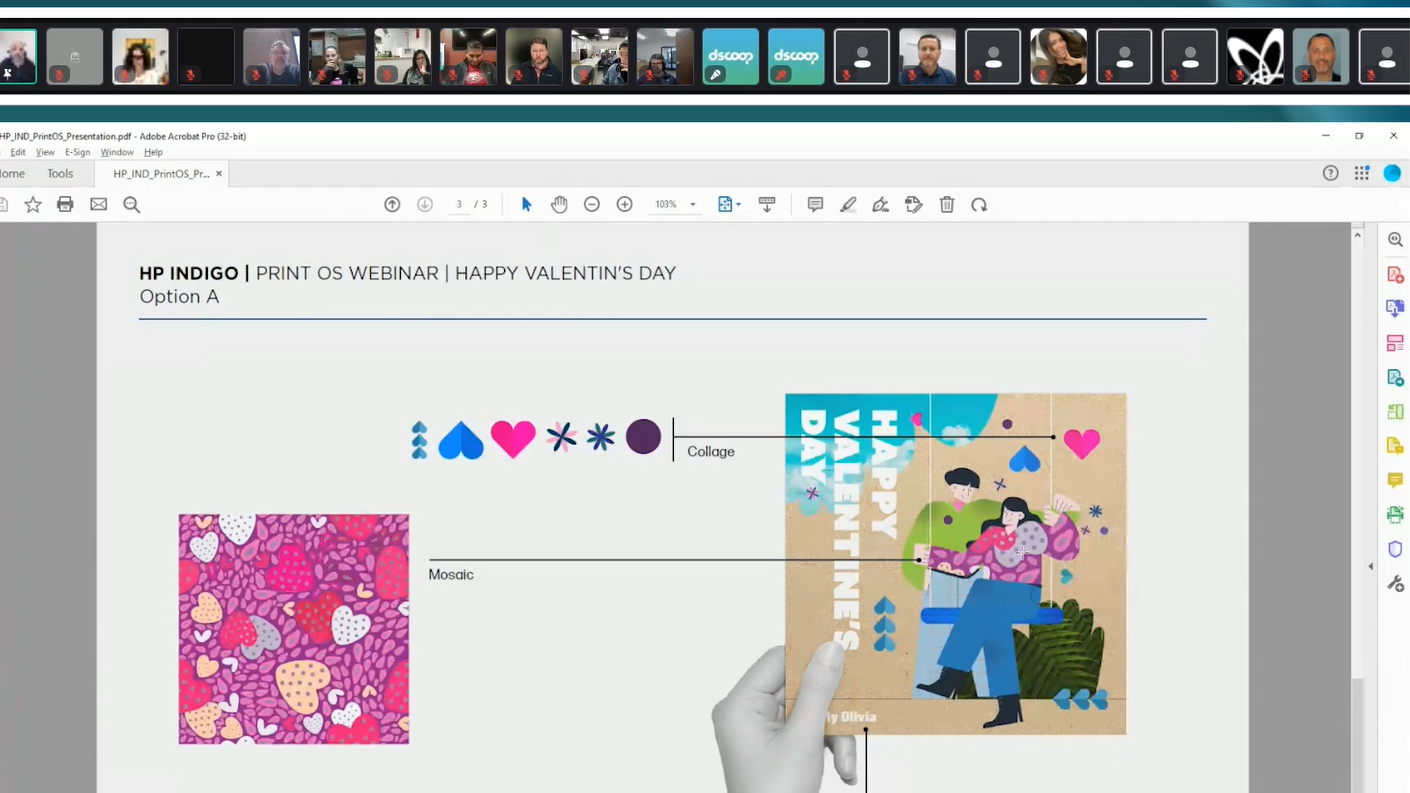Open the Stamp tool
The height and width of the screenshot is (793, 1410).
point(913,204)
